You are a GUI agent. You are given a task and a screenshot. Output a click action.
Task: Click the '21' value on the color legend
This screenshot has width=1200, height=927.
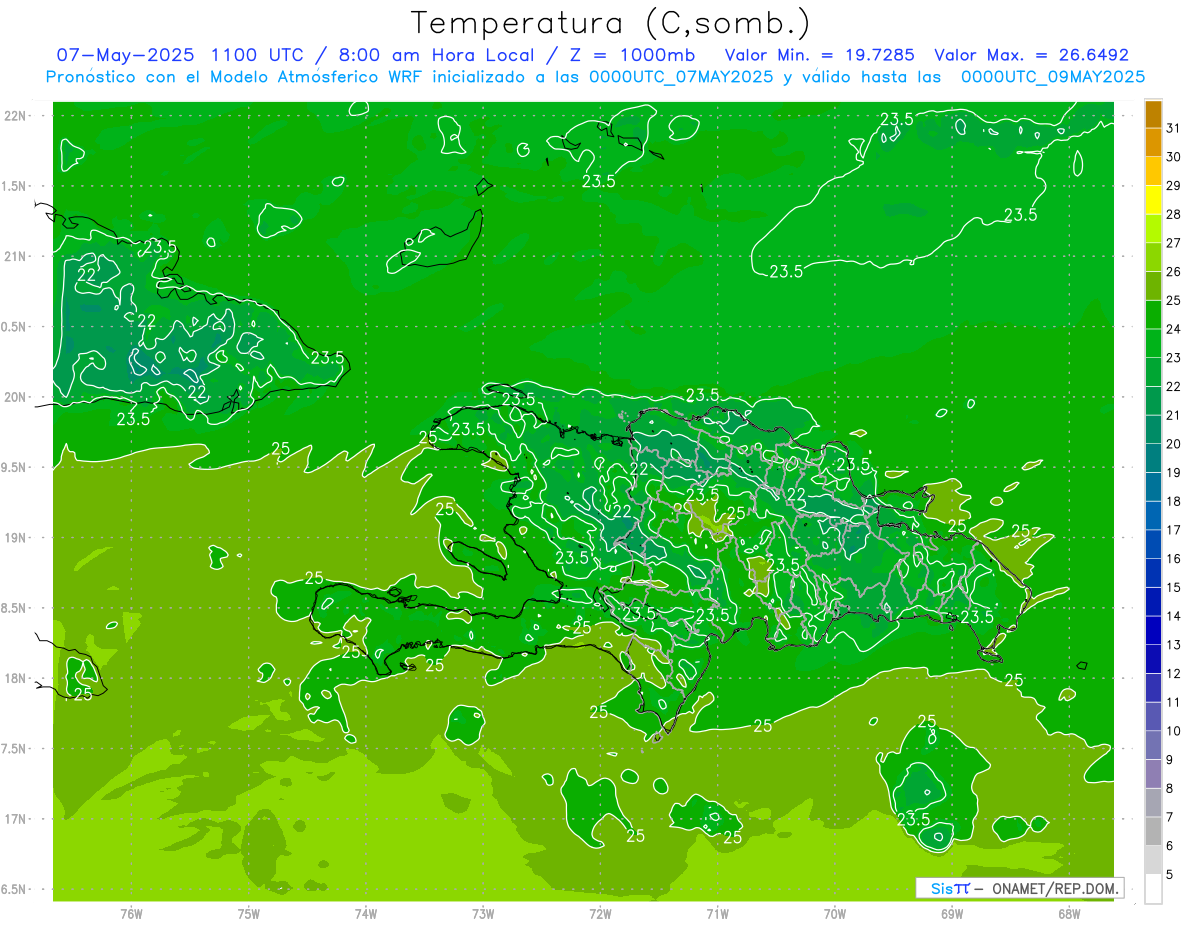pos(1174,414)
